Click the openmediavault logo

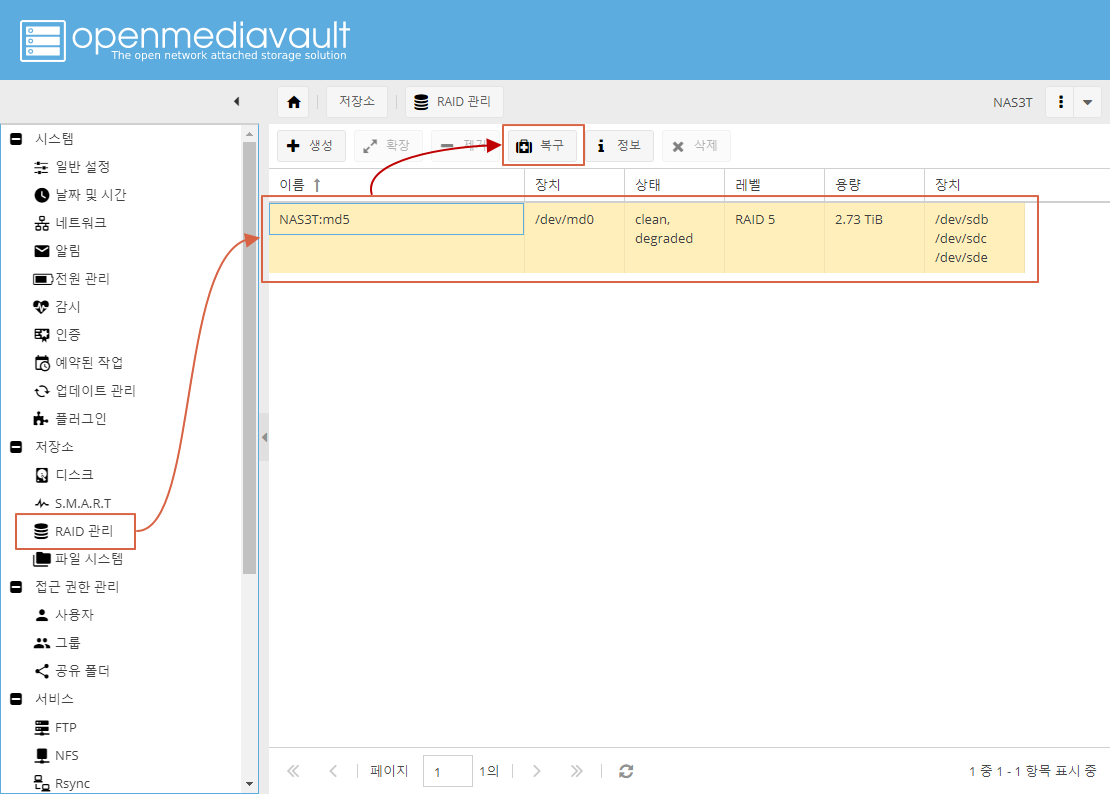[185, 40]
